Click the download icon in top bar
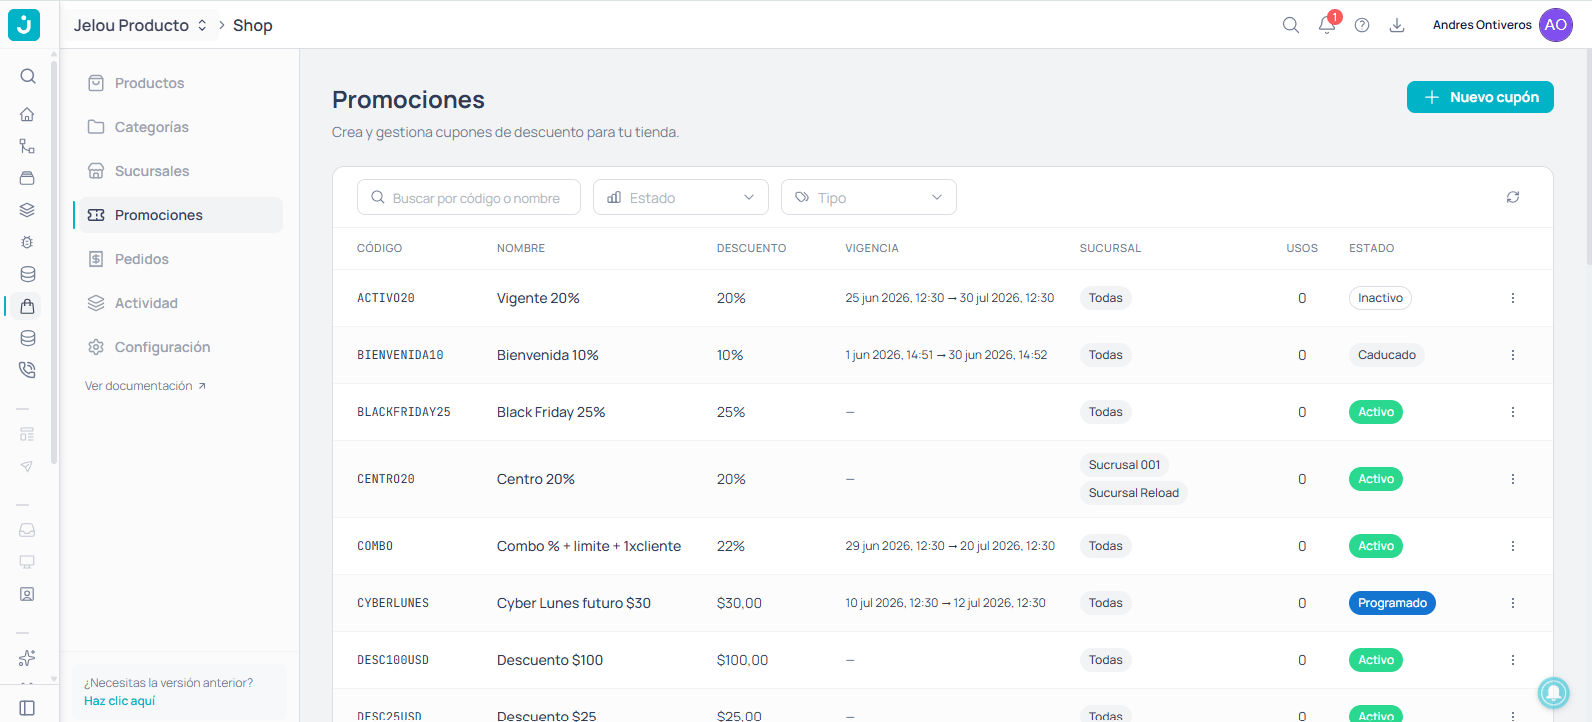The image size is (1592, 722). click(1397, 25)
